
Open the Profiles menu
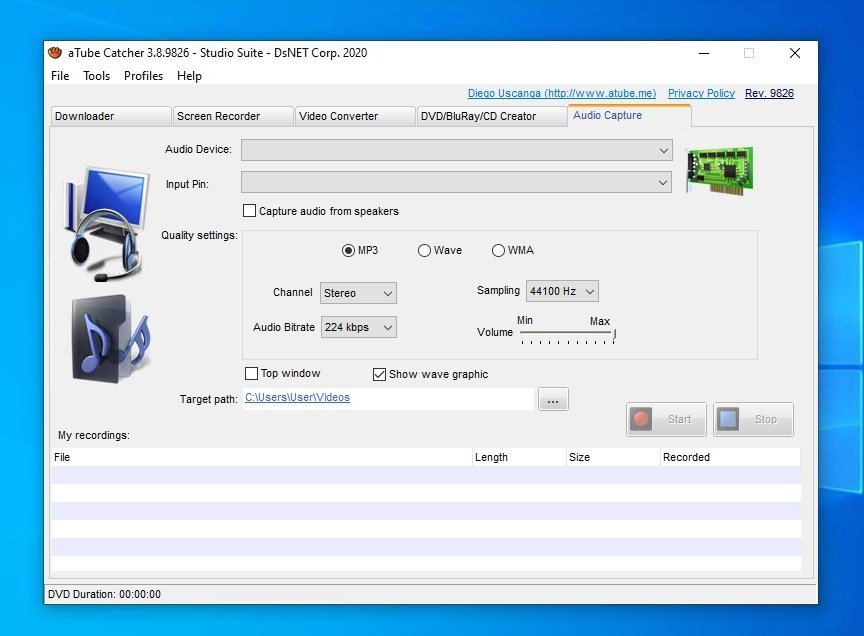click(x=143, y=76)
